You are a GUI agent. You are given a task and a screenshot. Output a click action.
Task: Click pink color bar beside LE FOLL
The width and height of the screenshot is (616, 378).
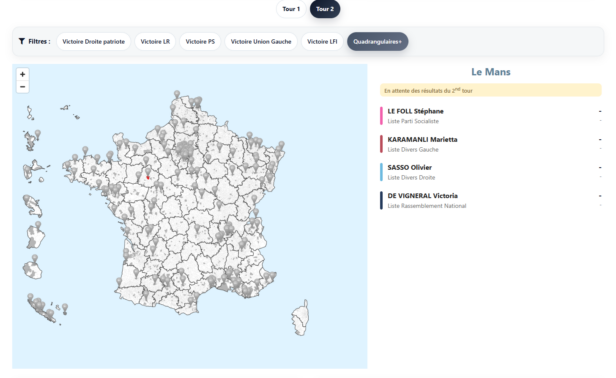click(381, 116)
